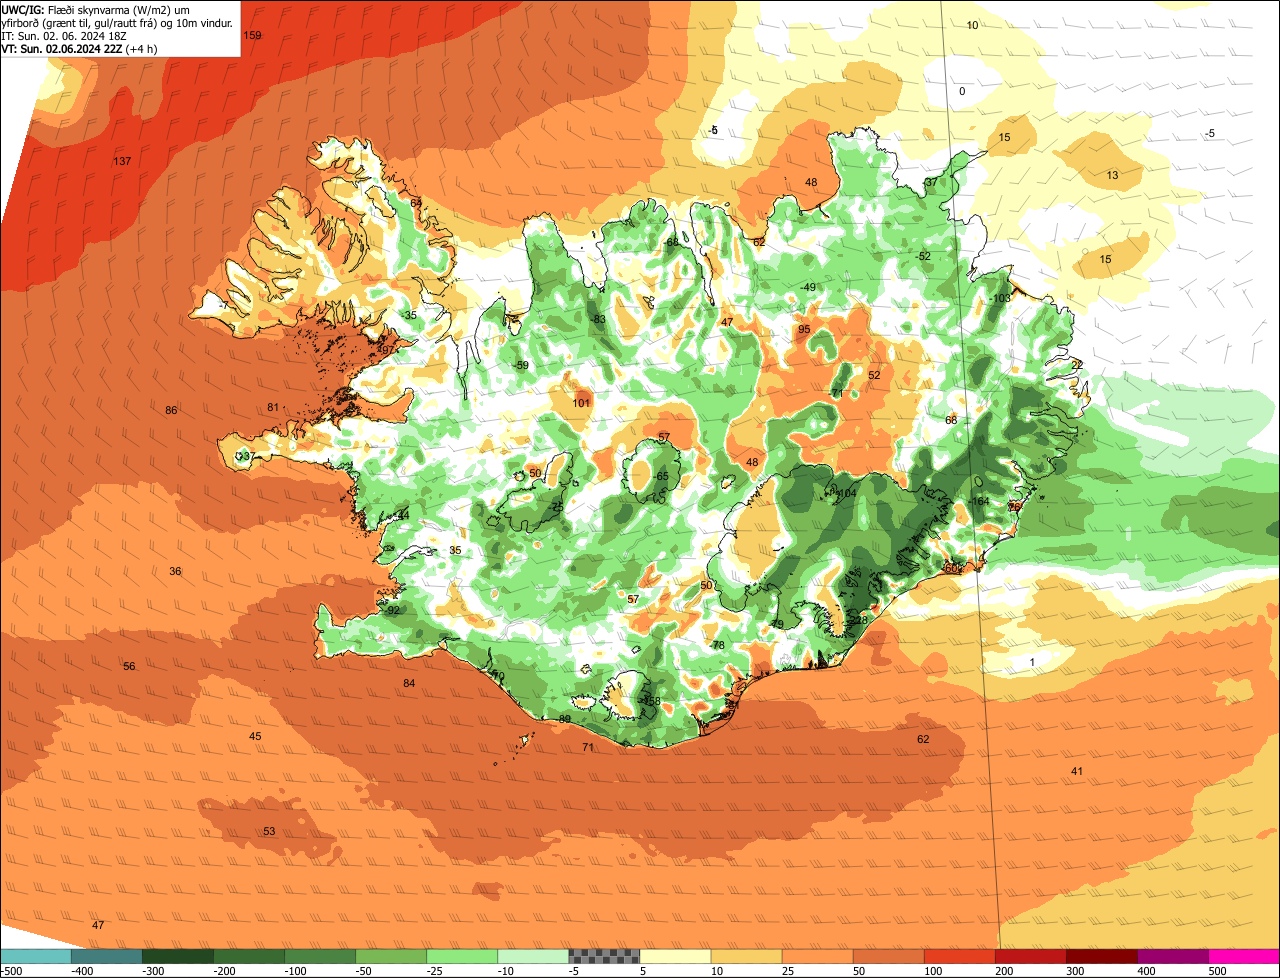Click the ocean value '86' west of Iceland
Image resolution: width=1280 pixels, height=978 pixels.
point(171,410)
